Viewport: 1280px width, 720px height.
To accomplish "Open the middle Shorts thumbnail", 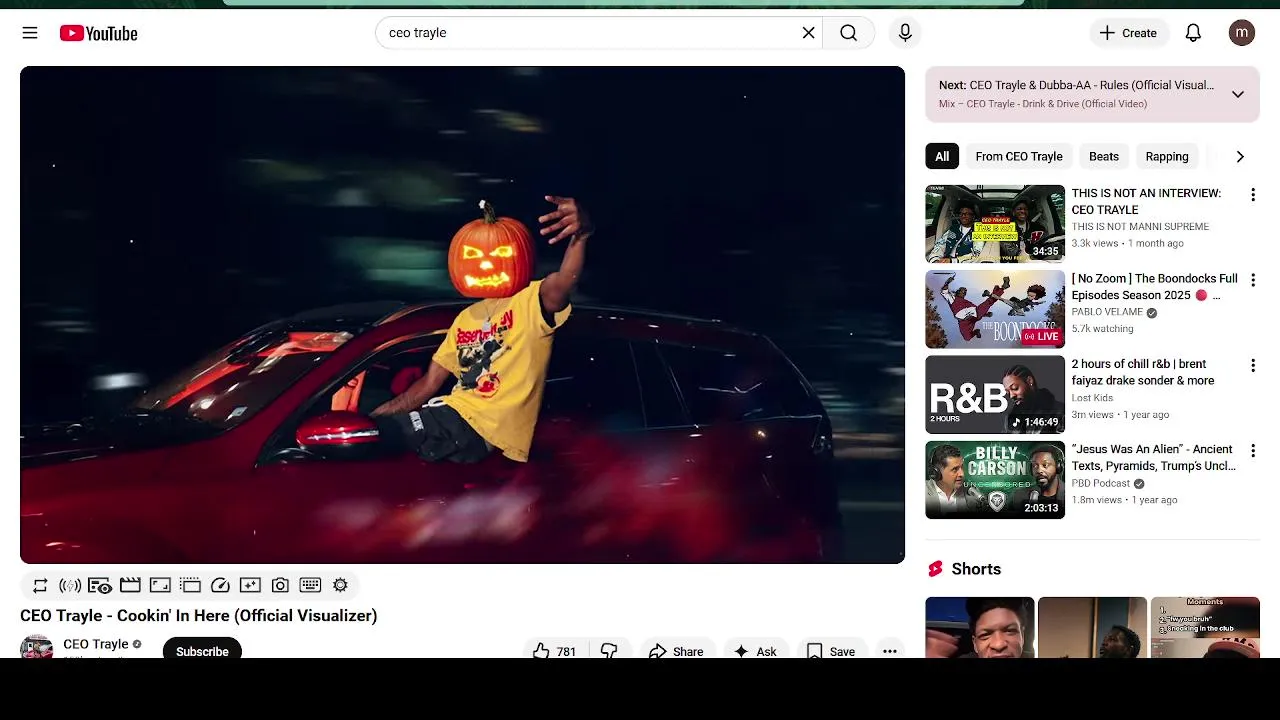I will pos(1092,627).
